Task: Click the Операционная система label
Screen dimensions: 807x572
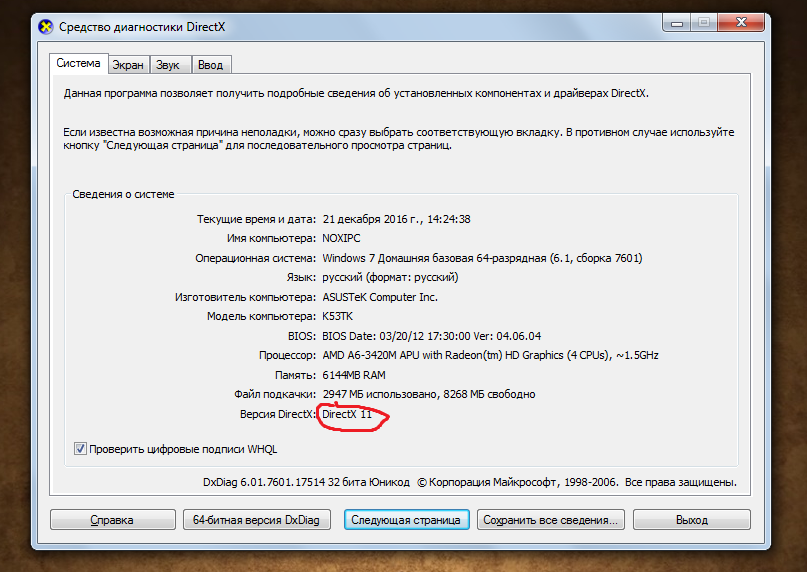Action: click(255, 258)
